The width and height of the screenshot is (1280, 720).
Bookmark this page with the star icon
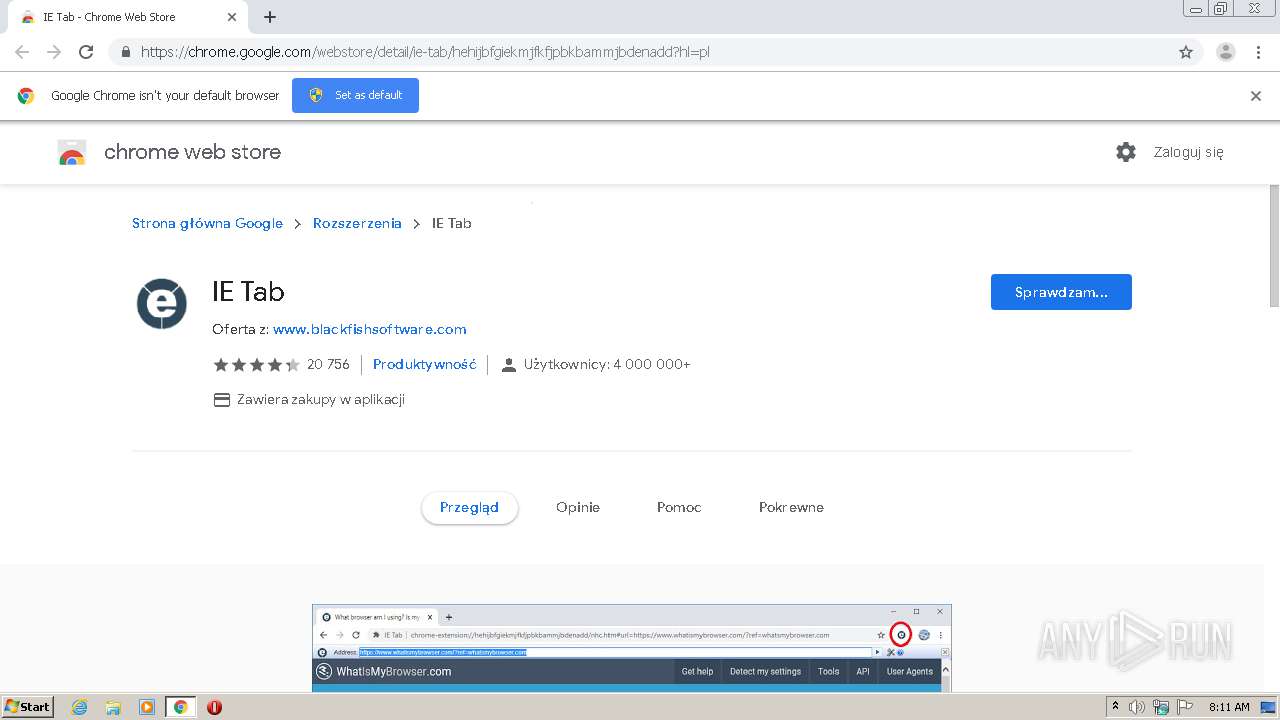[x=1186, y=52]
